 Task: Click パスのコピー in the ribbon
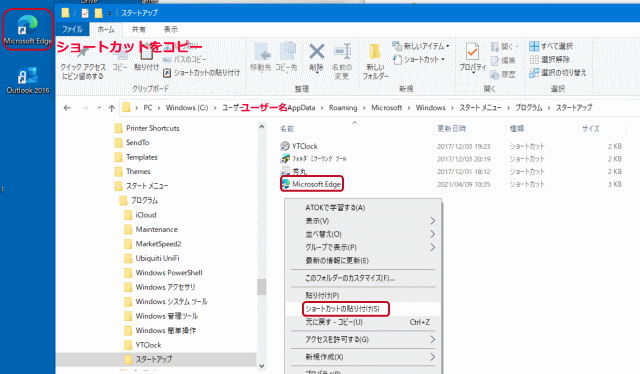pos(184,60)
